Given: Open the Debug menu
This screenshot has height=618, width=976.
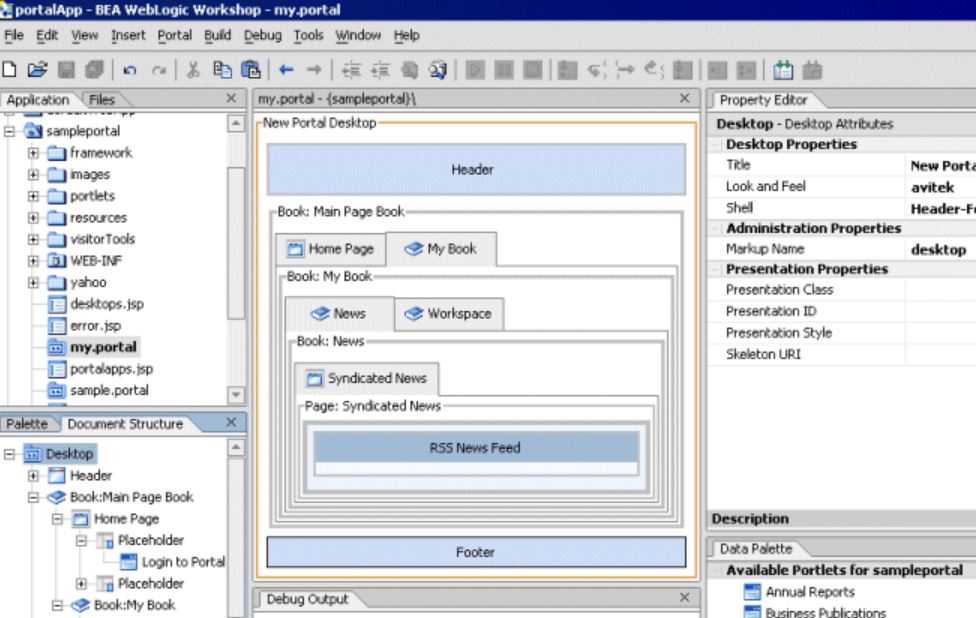Looking at the screenshot, I should tap(263, 35).
